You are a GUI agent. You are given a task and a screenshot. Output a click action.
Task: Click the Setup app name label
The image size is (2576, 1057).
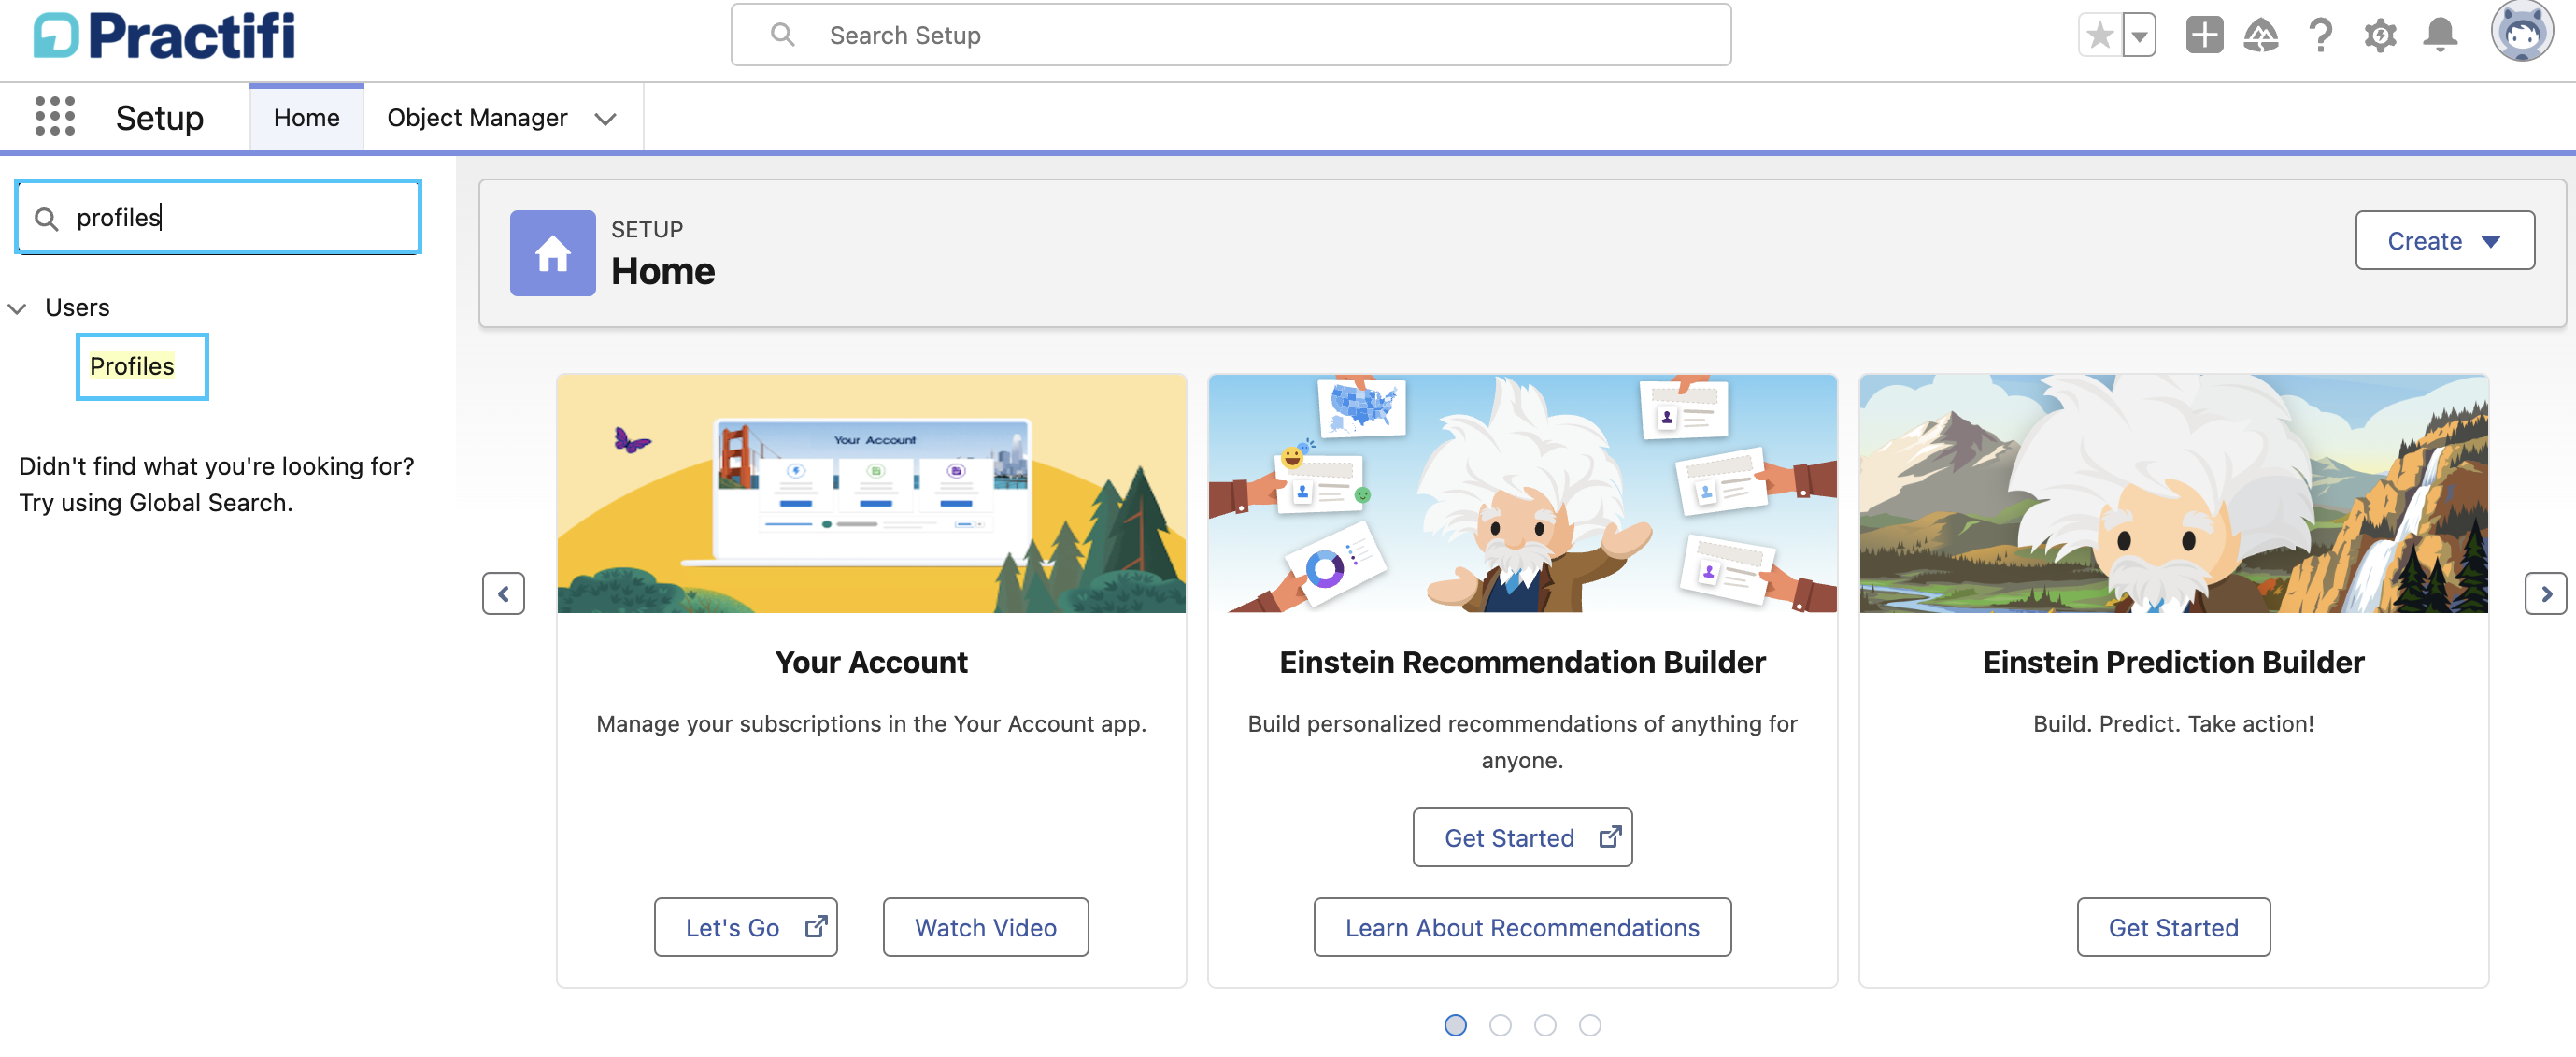pyautogui.click(x=159, y=118)
